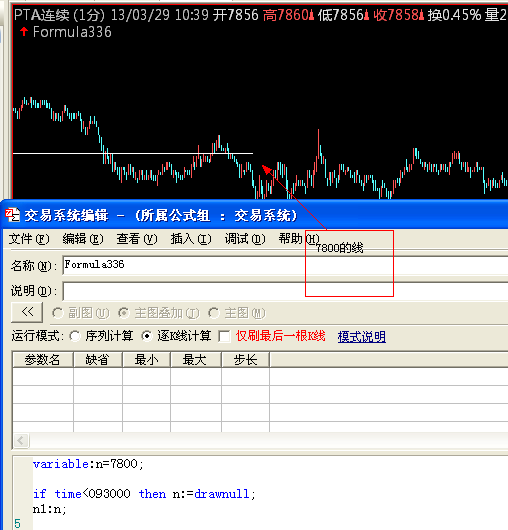508x530 pixels.
Task: Open the 帮助(H) menu
Action: click(299, 239)
